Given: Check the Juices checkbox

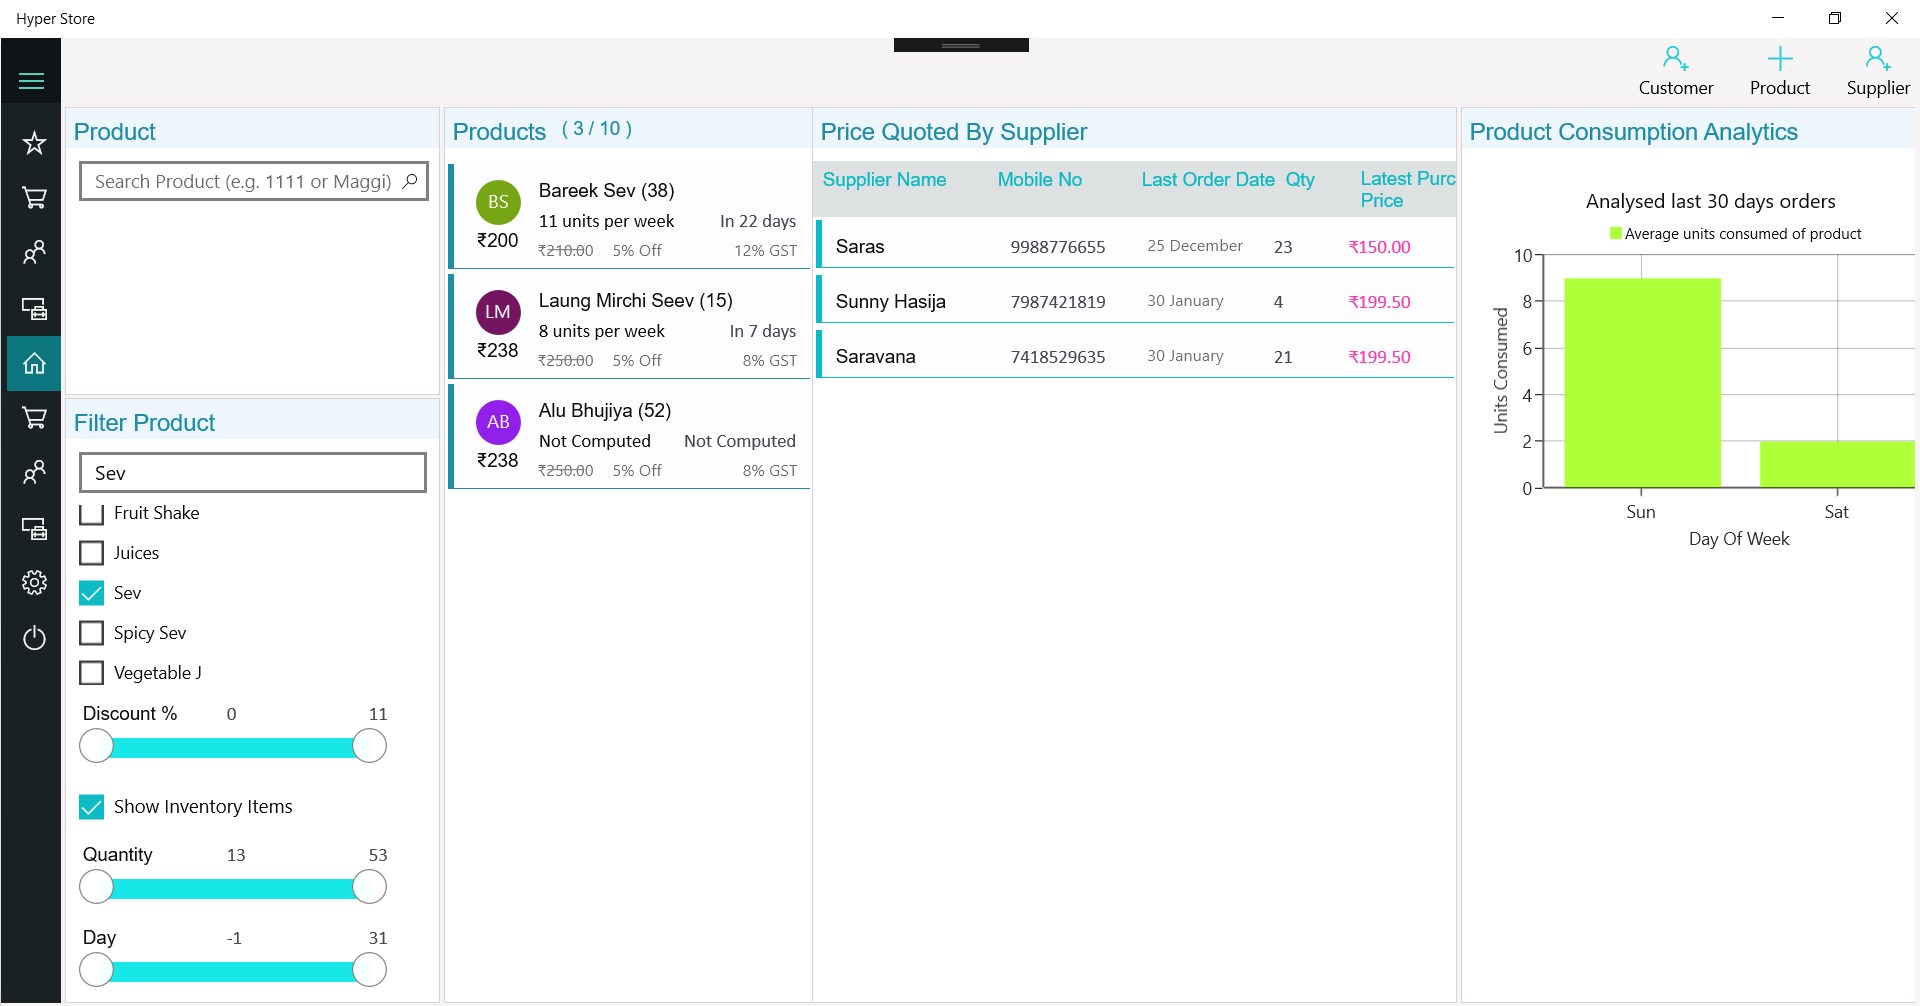Looking at the screenshot, I should pyautogui.click(x=91, y=553).
